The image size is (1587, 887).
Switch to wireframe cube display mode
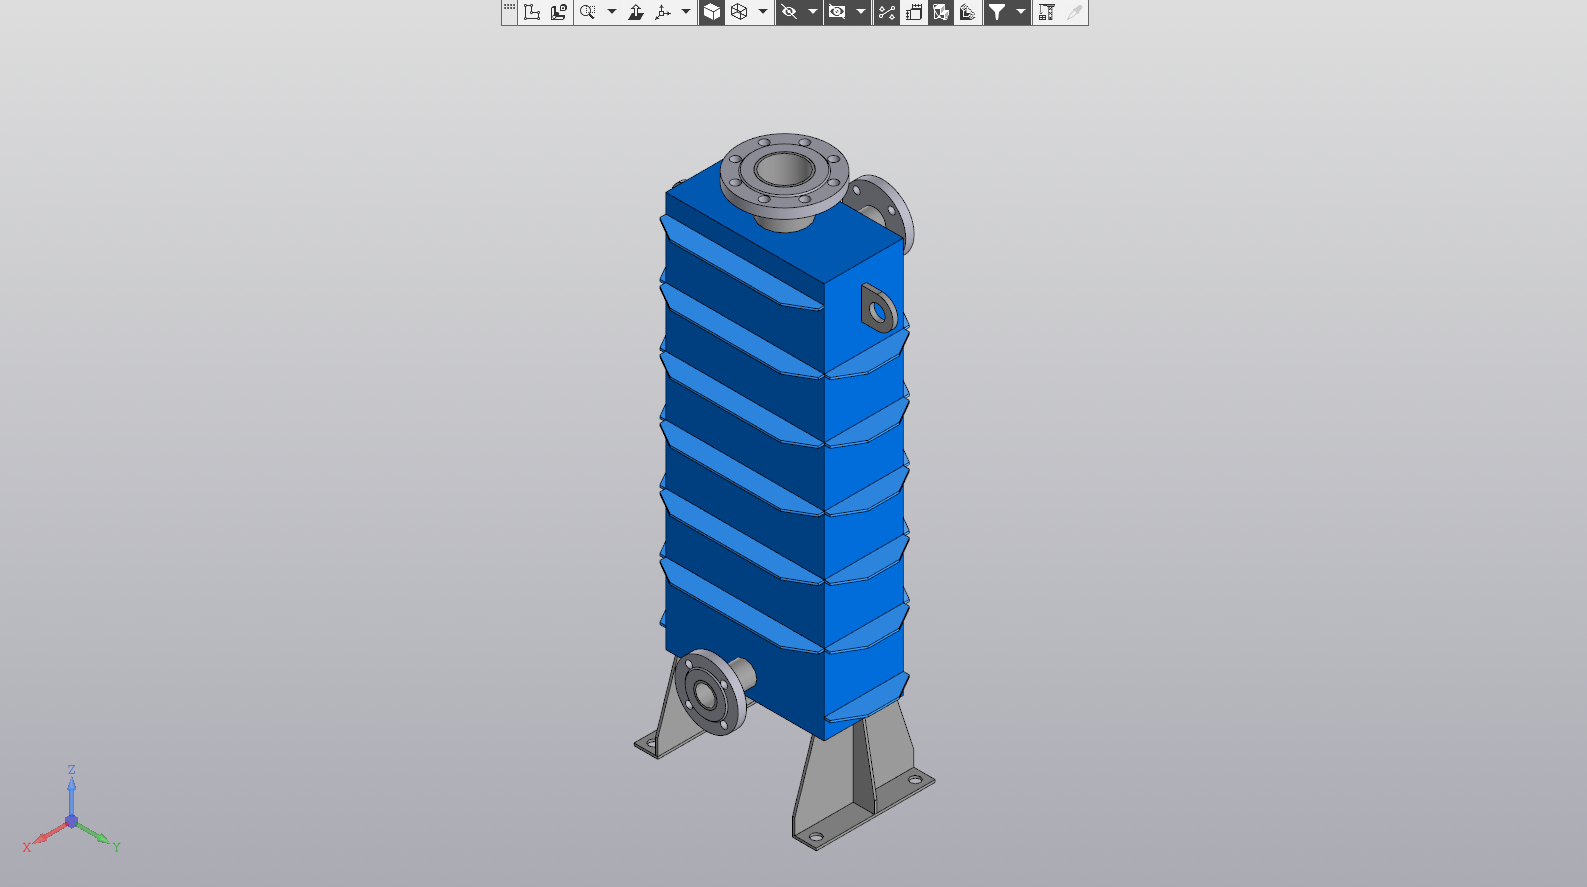[739, 12]
